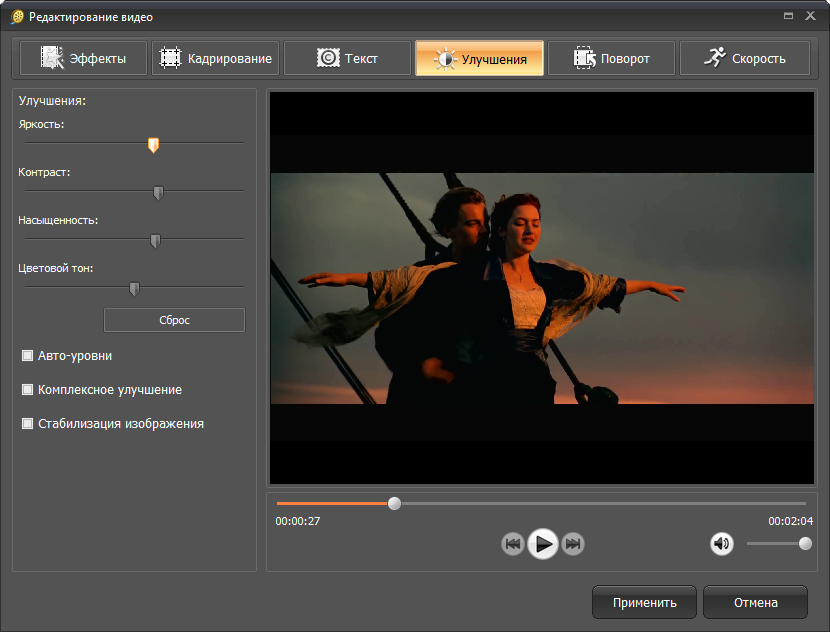Cancel editing with the Отмена button
The image size is (830, 632).
tap(755, 602)
